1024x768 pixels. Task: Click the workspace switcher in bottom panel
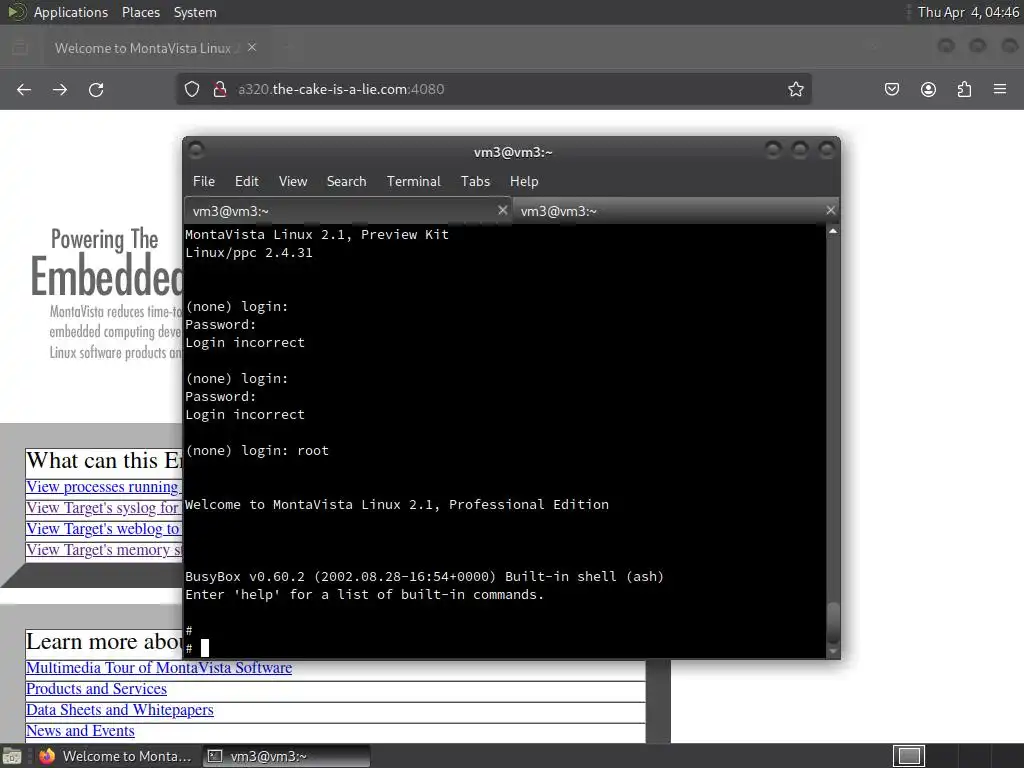(908, 756)
